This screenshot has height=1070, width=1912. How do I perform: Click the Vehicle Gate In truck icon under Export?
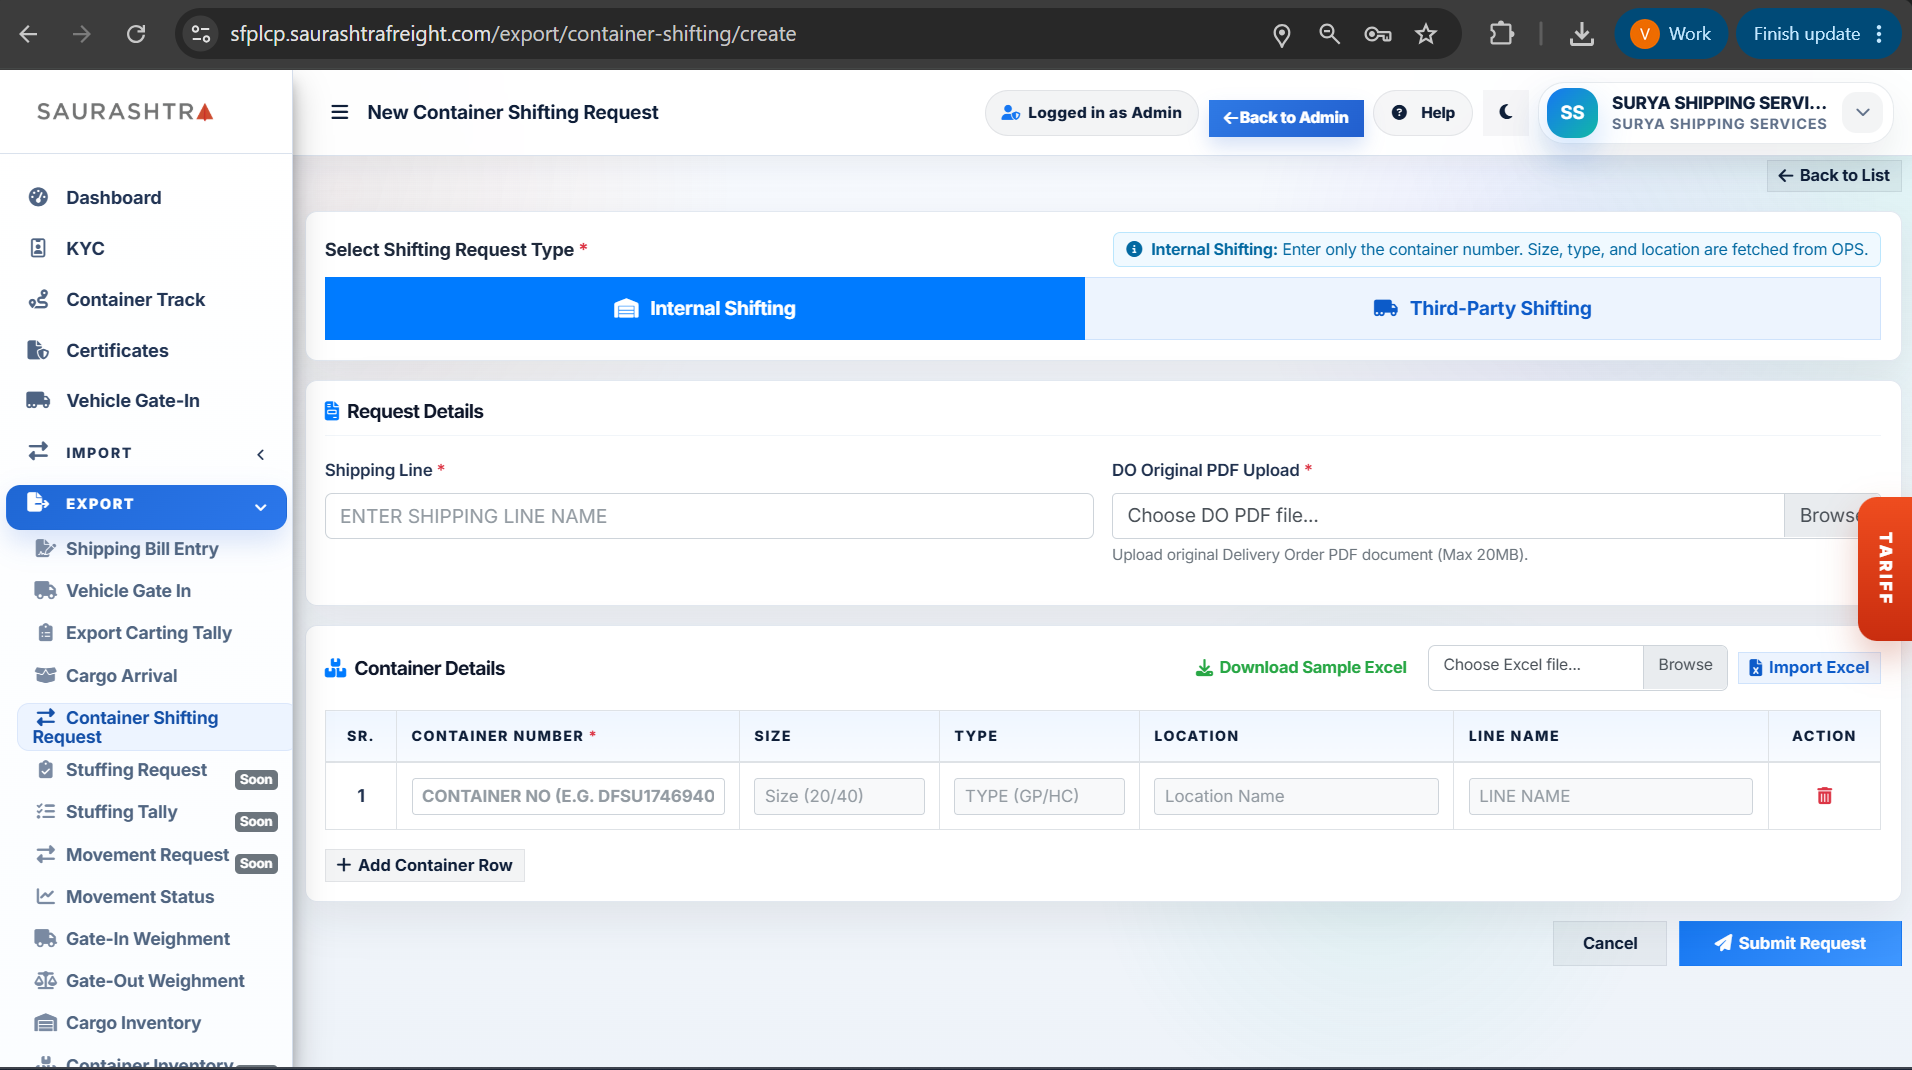coord(45,590)
